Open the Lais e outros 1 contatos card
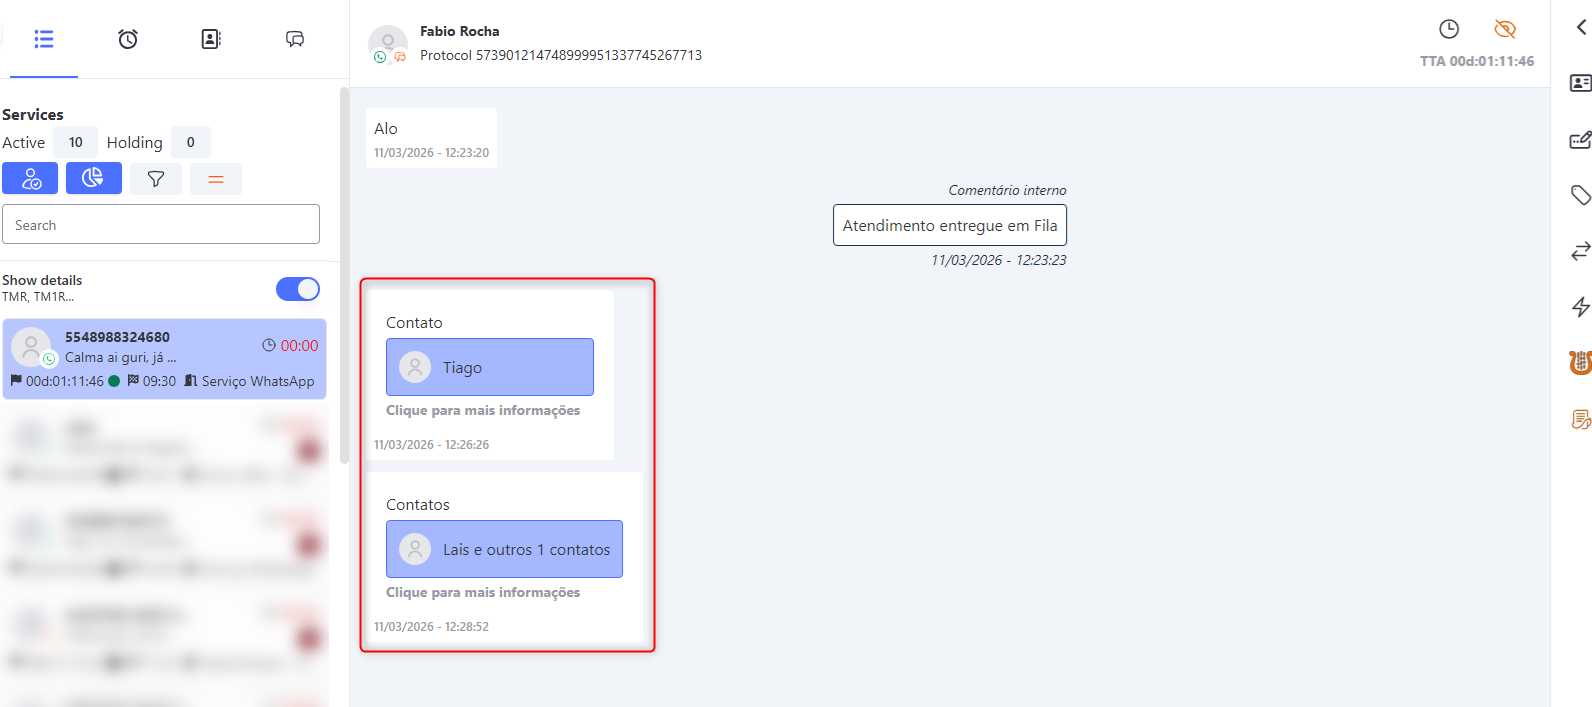 (x=504, y=549)
